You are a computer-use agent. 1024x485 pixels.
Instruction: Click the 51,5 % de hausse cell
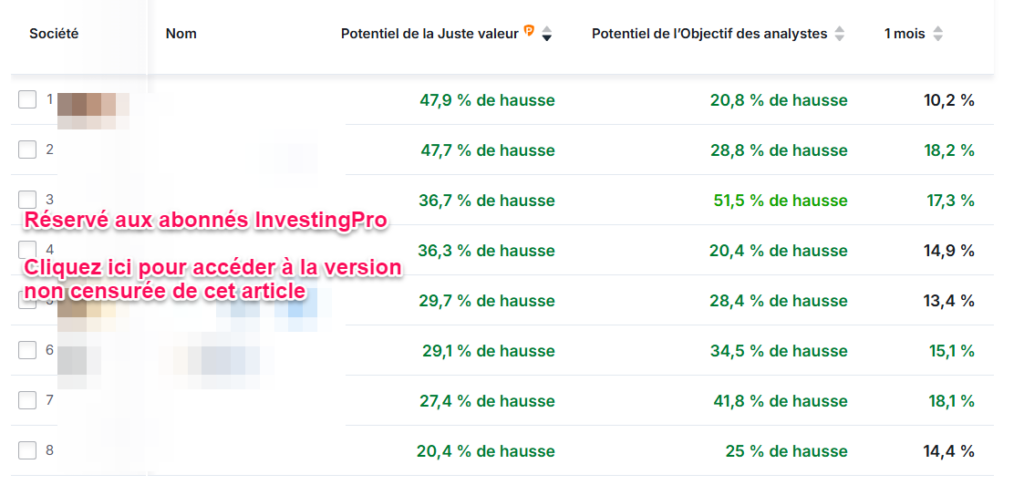click(x=778, y=200)
